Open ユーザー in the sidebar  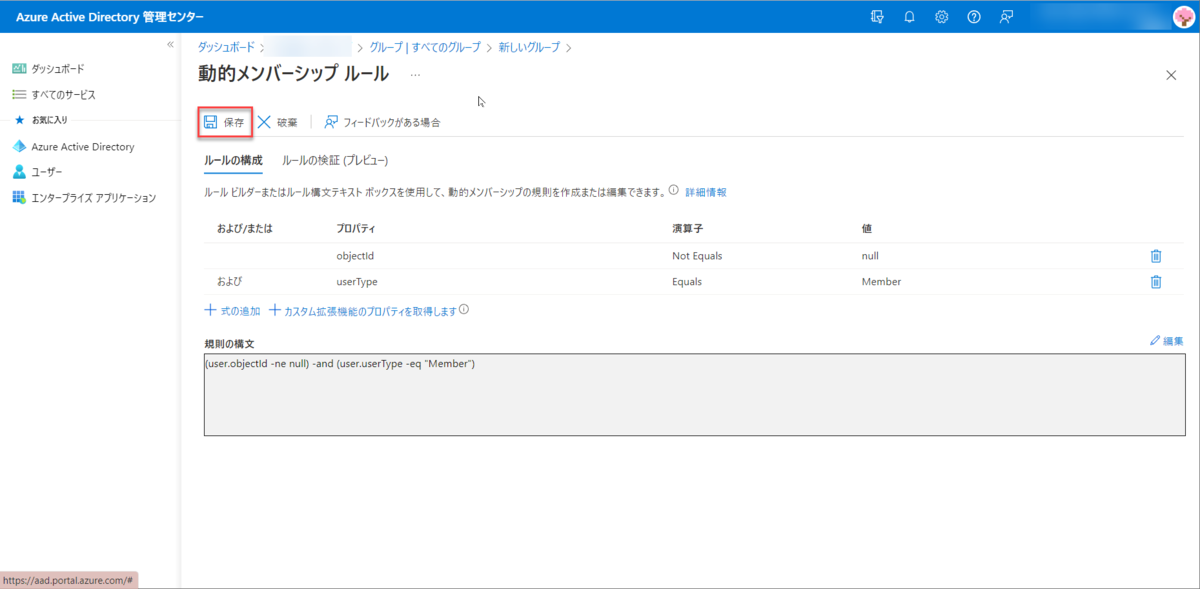(x=37, y=172)
